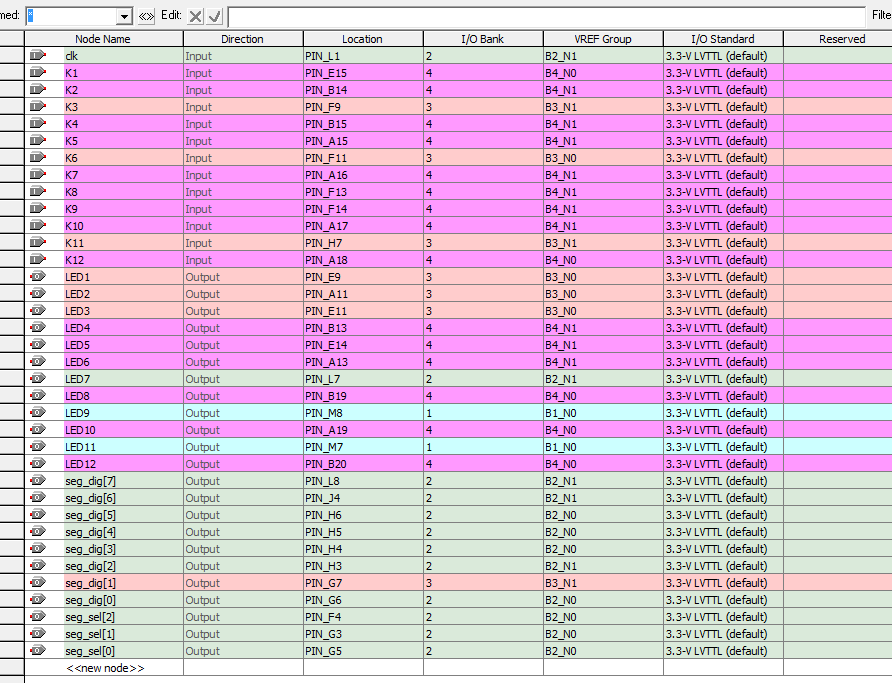Select the seg_dig[2] node name cell
Viewport: 892px width, 683px height.
123,565
